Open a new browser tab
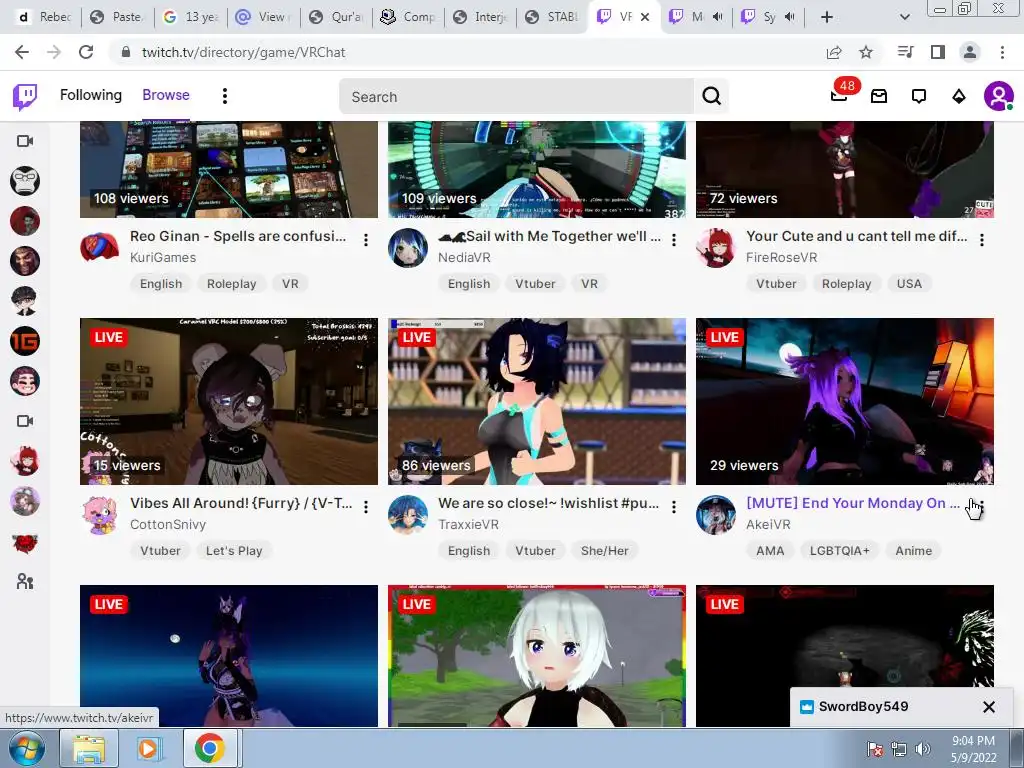The width and height of the screenshot is (1024, 768). click(x=827, y=17)
